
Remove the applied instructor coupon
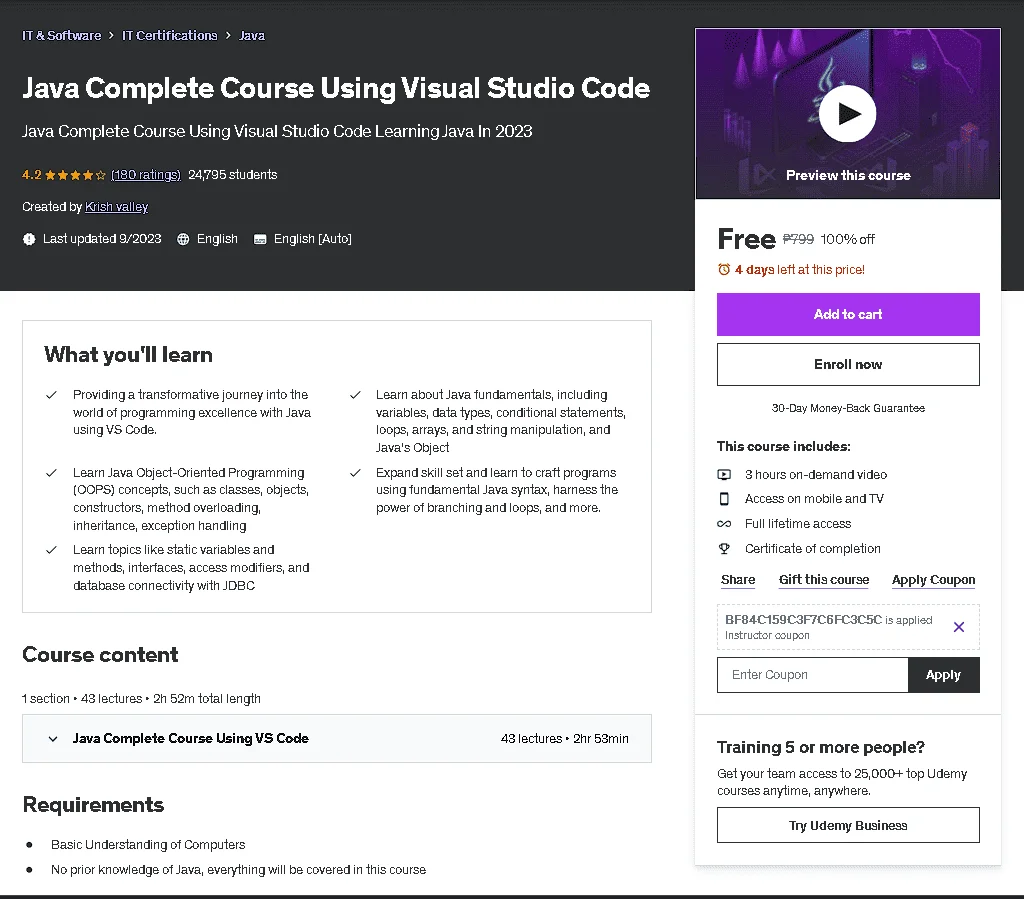click(x=959, y=627)
